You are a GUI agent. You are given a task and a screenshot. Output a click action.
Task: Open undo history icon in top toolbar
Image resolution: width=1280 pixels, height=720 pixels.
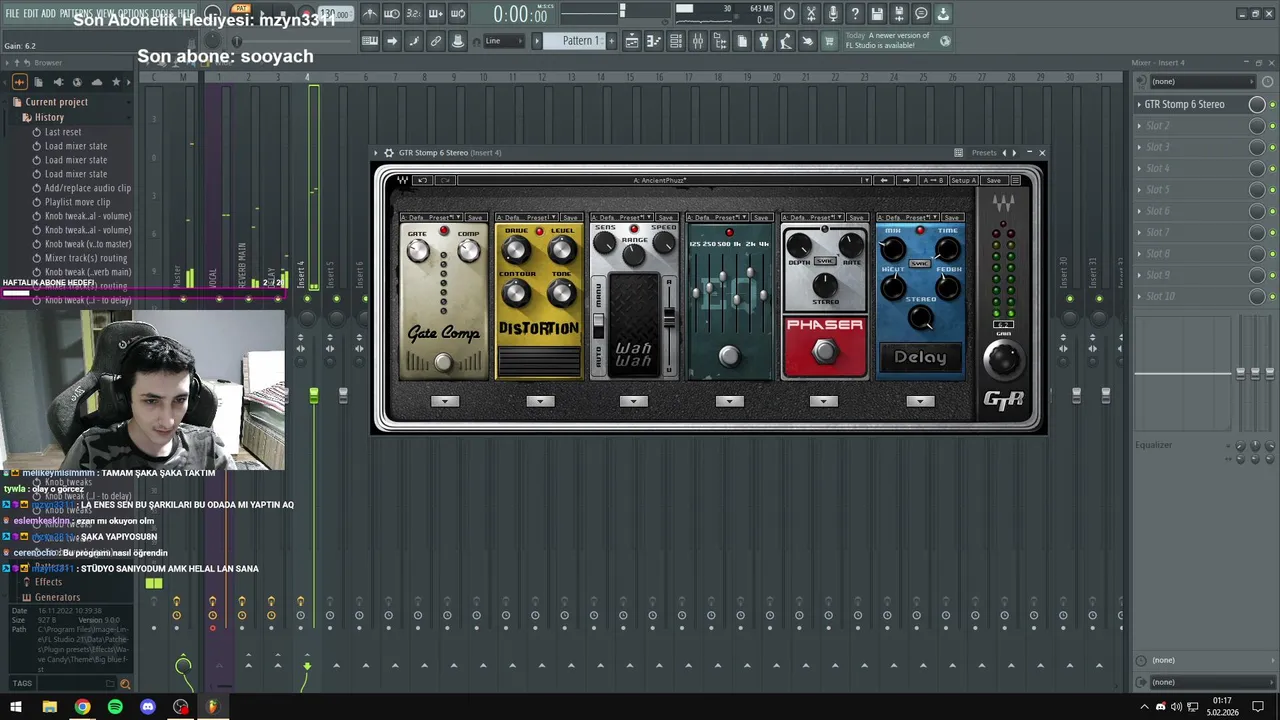(789, 14)
